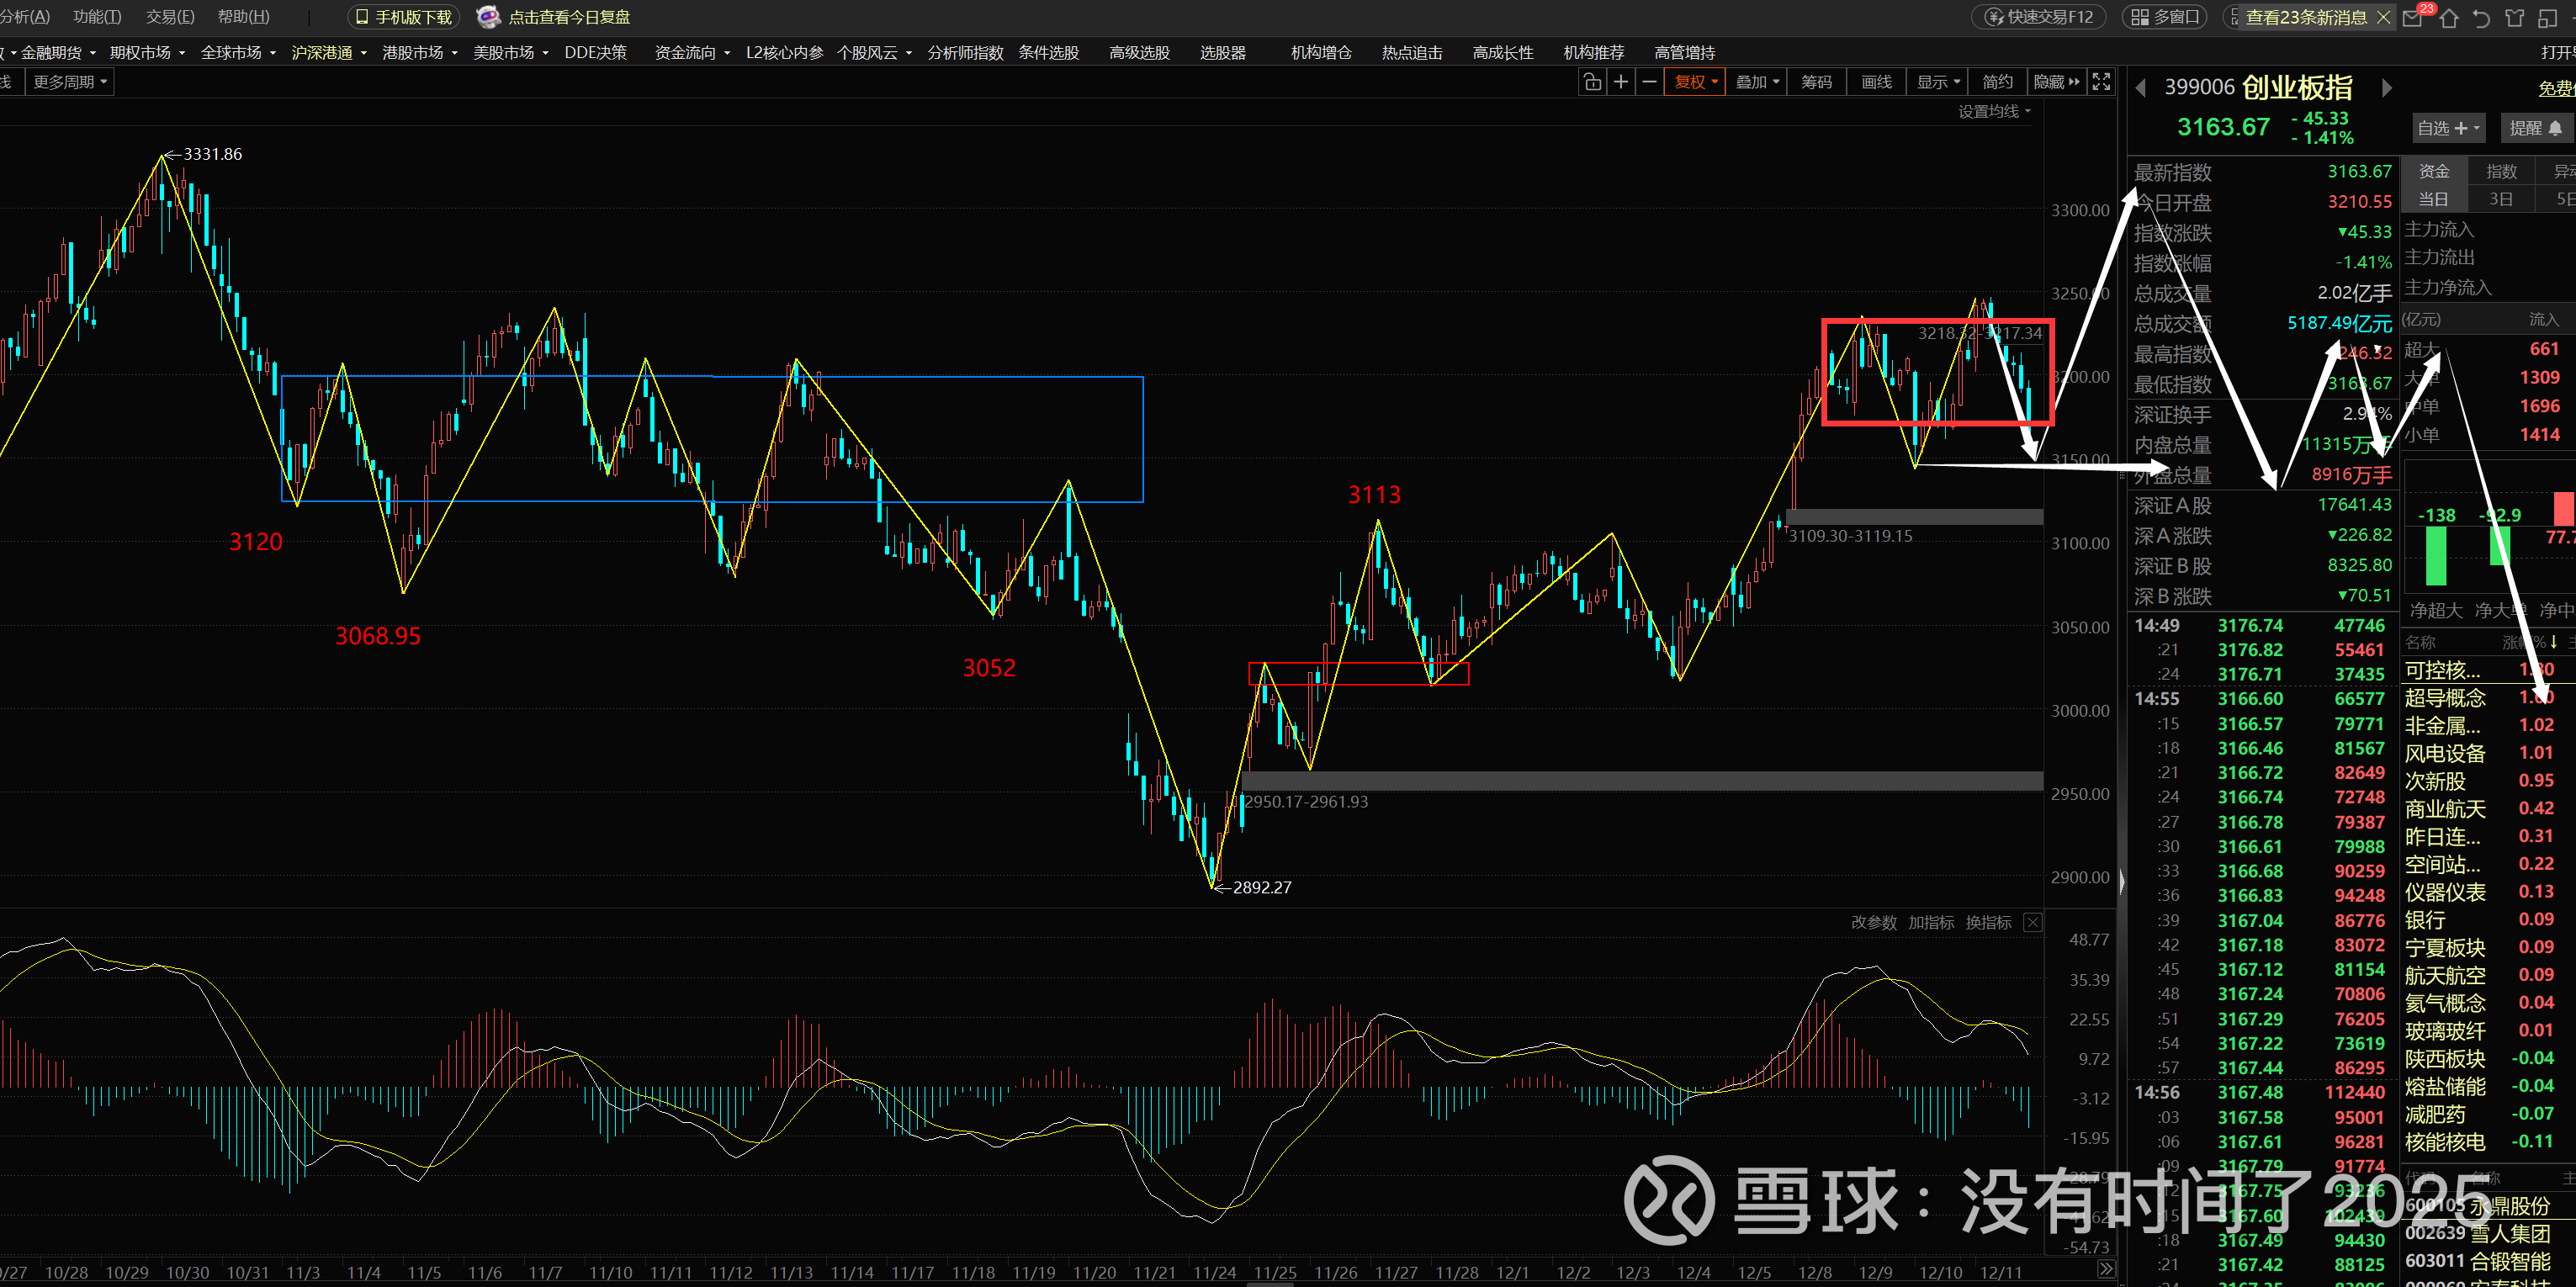This screenshot has width=2576, height=1287.
Task: Zoom out chart with minus icon
Action: coord(1649,82)
